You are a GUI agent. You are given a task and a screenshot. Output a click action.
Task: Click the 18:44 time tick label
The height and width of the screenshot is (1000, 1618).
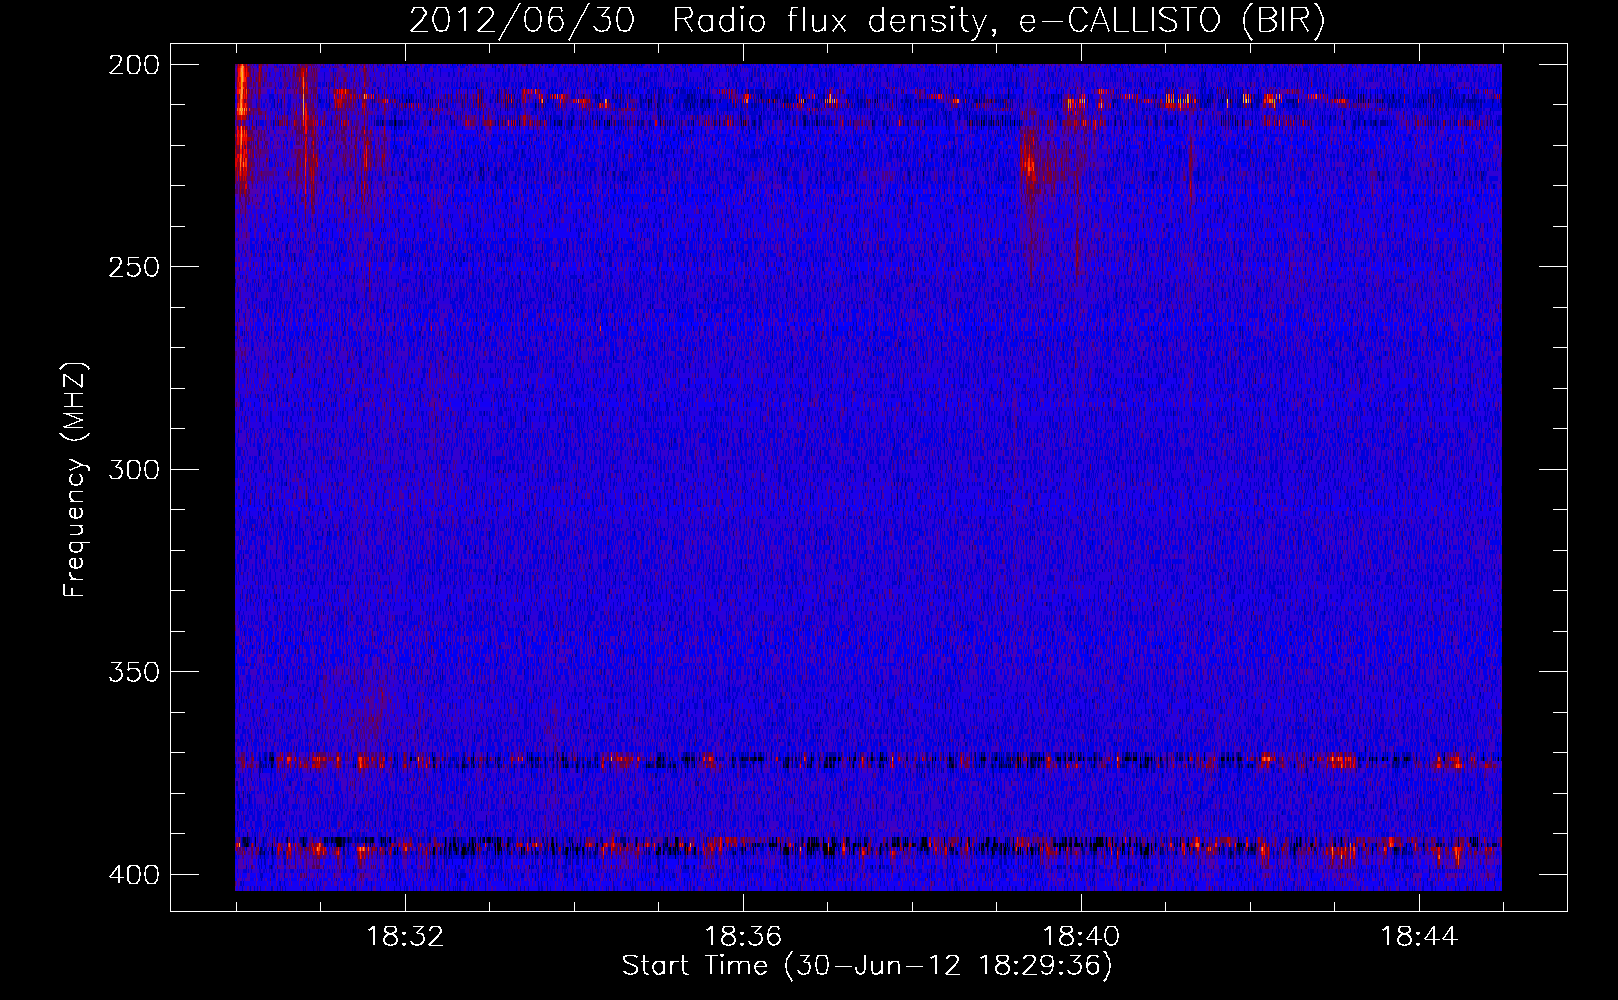click(x=1419, y=937)
